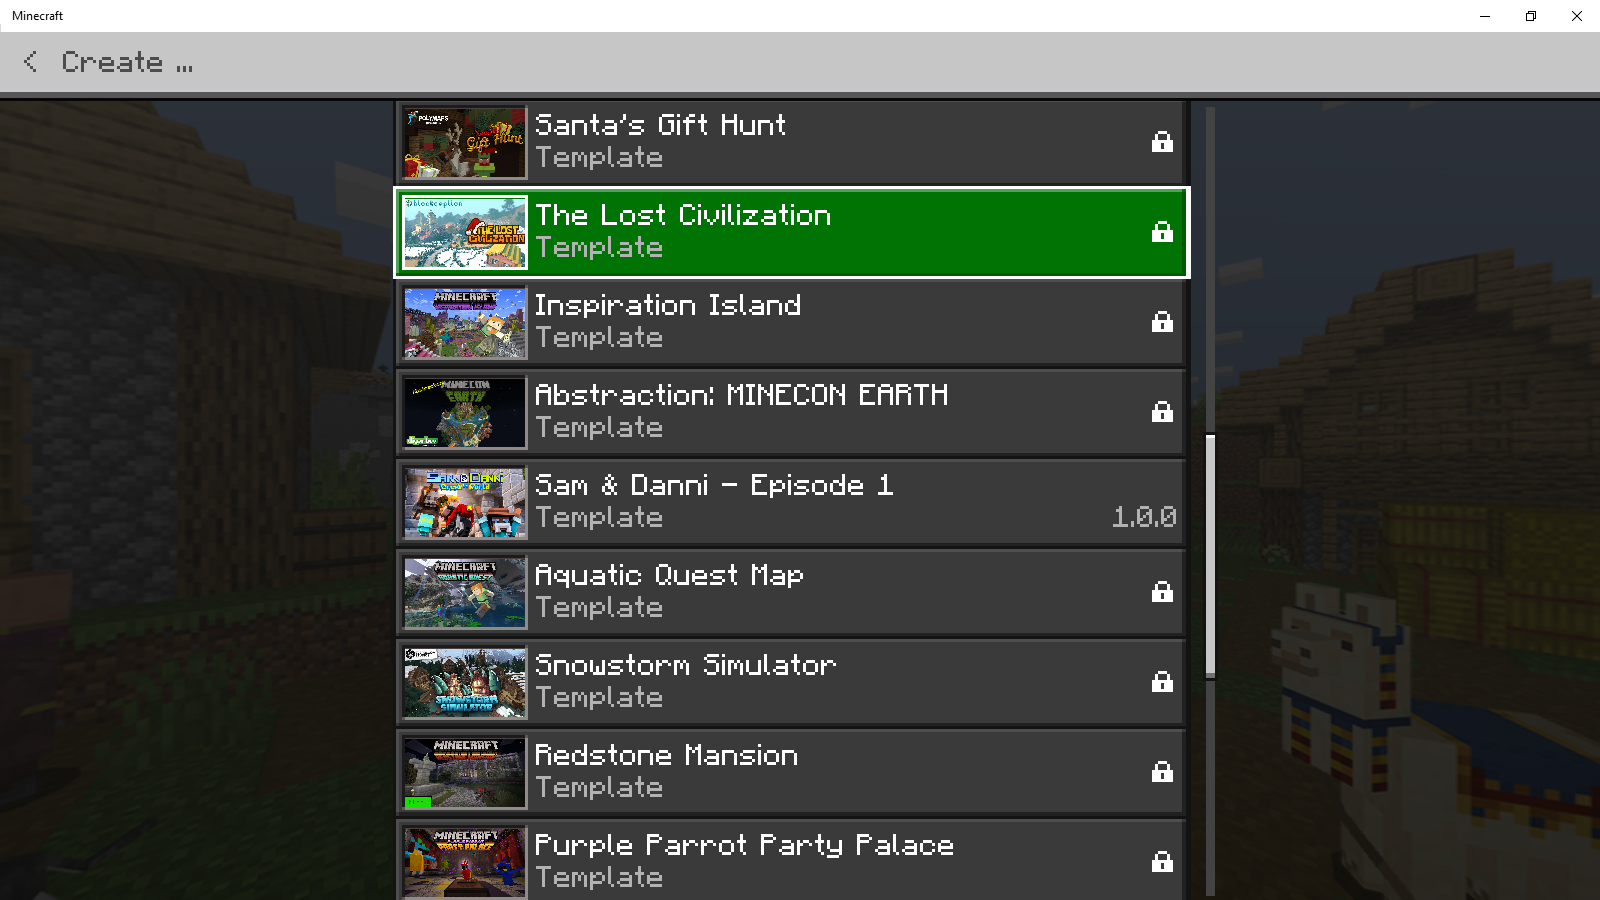Viewport: 1600px width, 900px height.
Task: Click the lock icon on Snowstorm Simulator
Action: (1162, 682)
